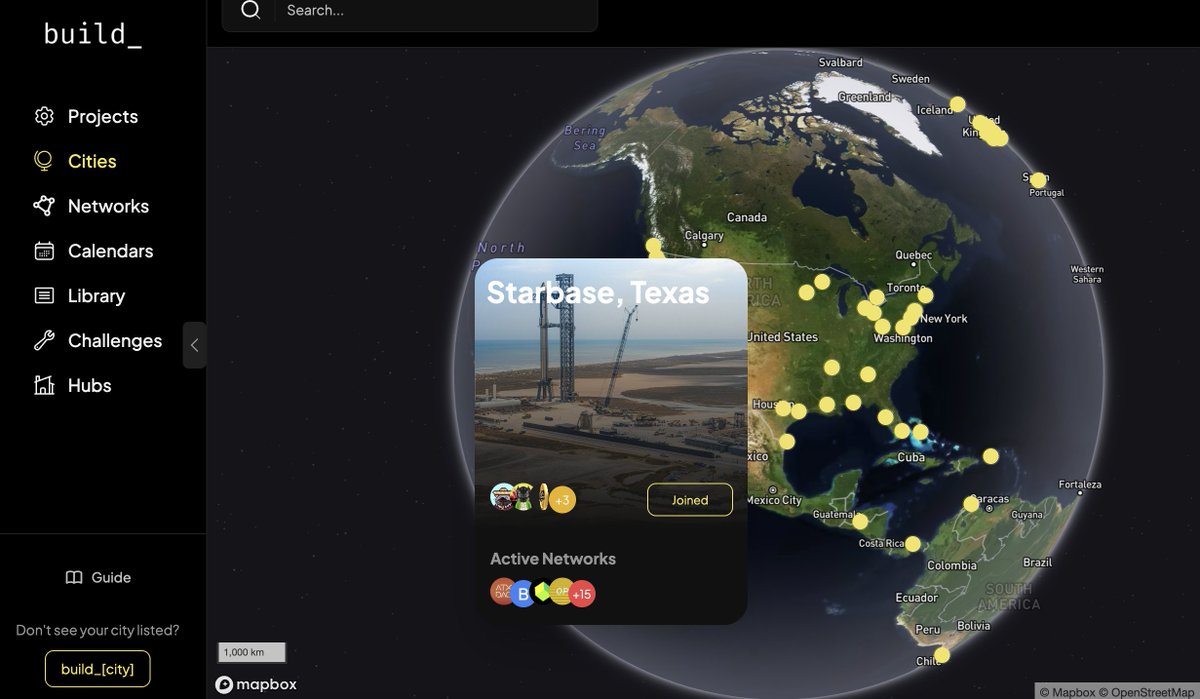
Task: Select the city marker southwest of Calgary
Action: pos(654,245)
